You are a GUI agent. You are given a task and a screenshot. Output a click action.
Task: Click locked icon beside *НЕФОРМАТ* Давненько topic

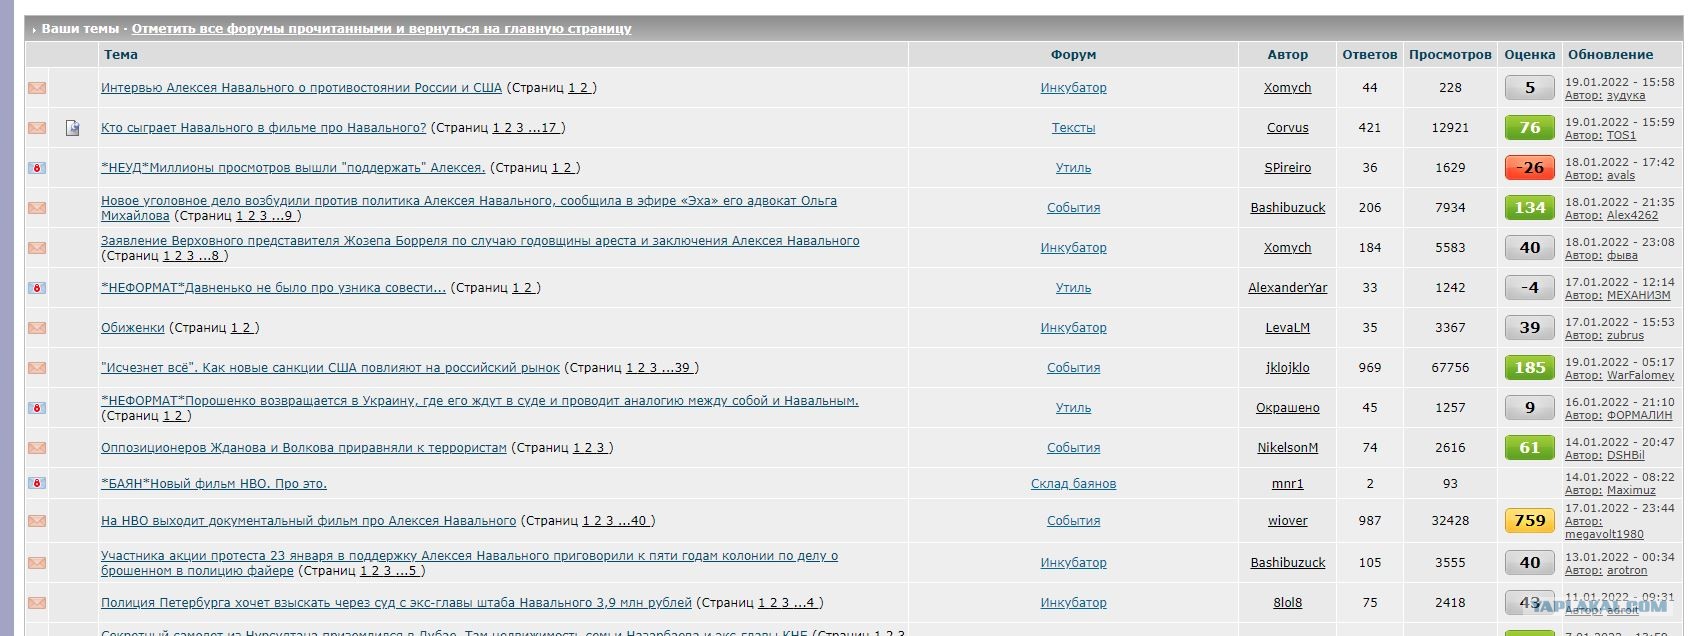tap(37, 288)
